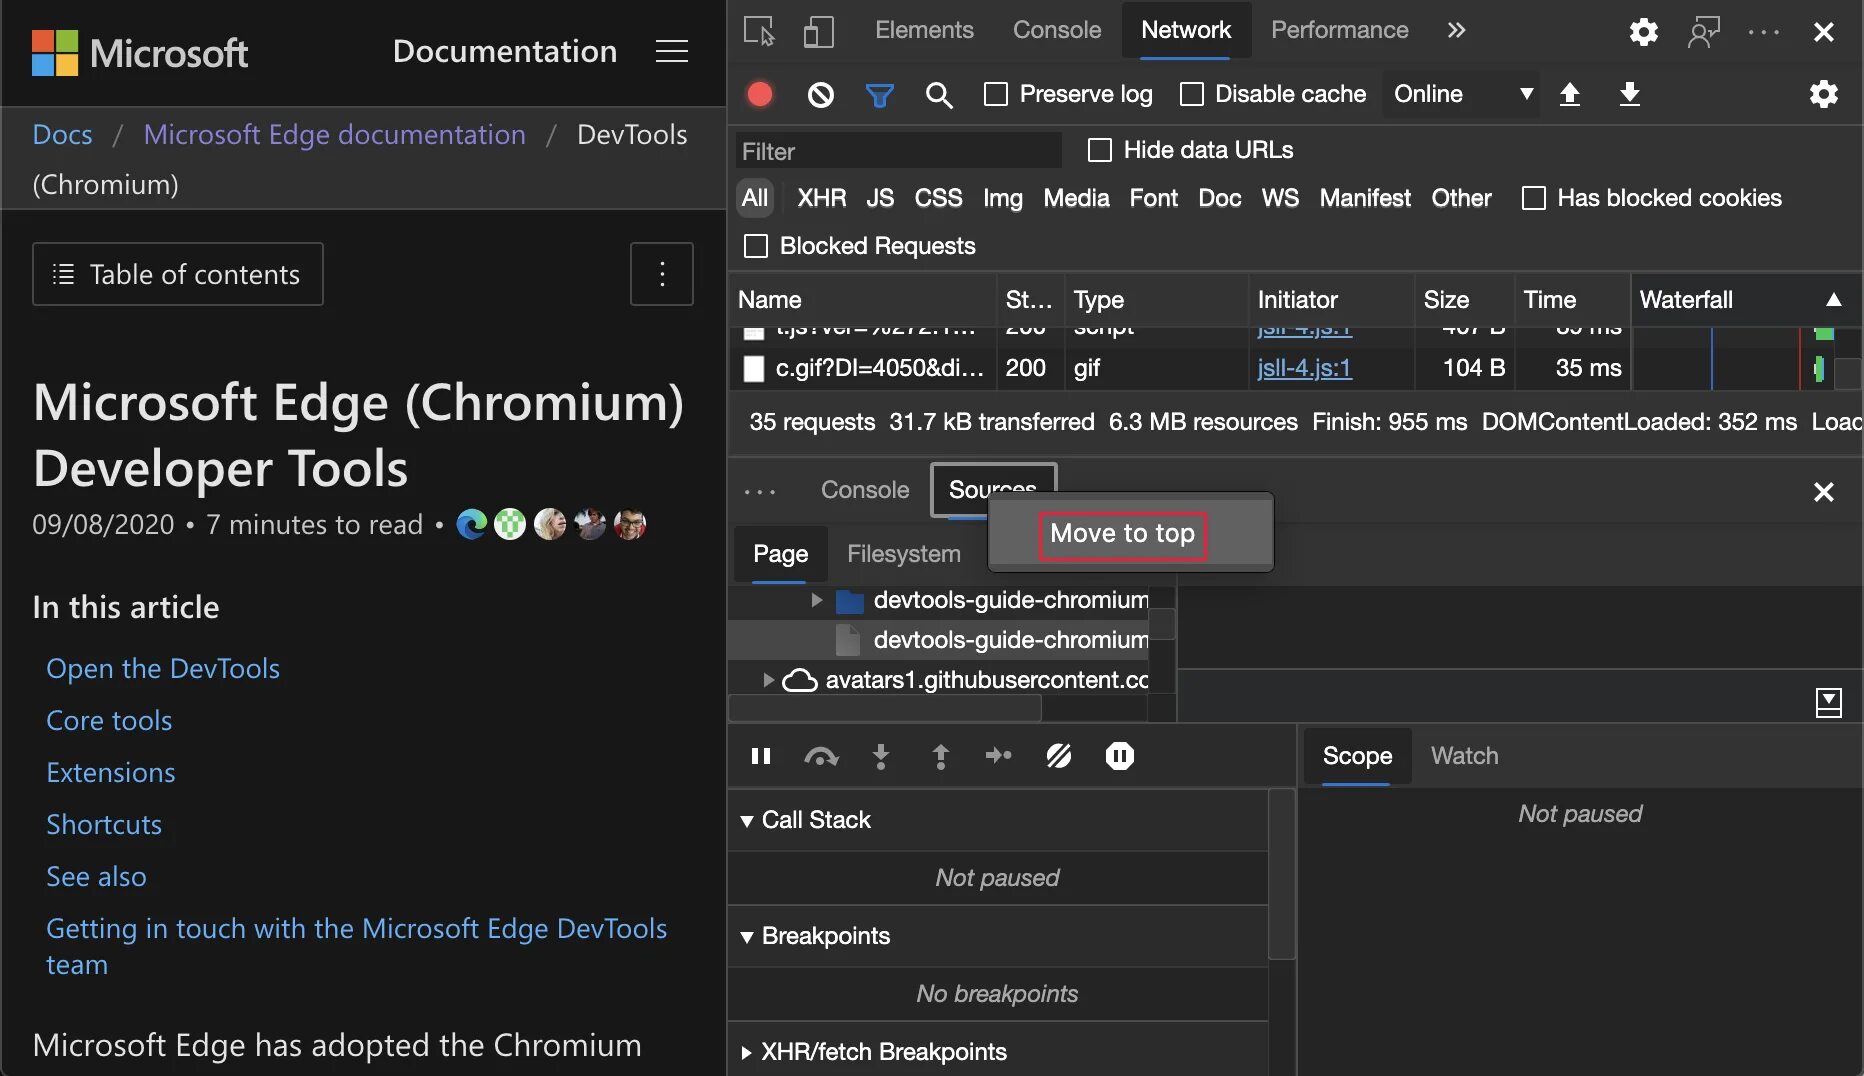Collapse the Breakpoints section
The height and width of the screenshot is (1076, 1864).
pyautogui.click(x=747, y=937)
